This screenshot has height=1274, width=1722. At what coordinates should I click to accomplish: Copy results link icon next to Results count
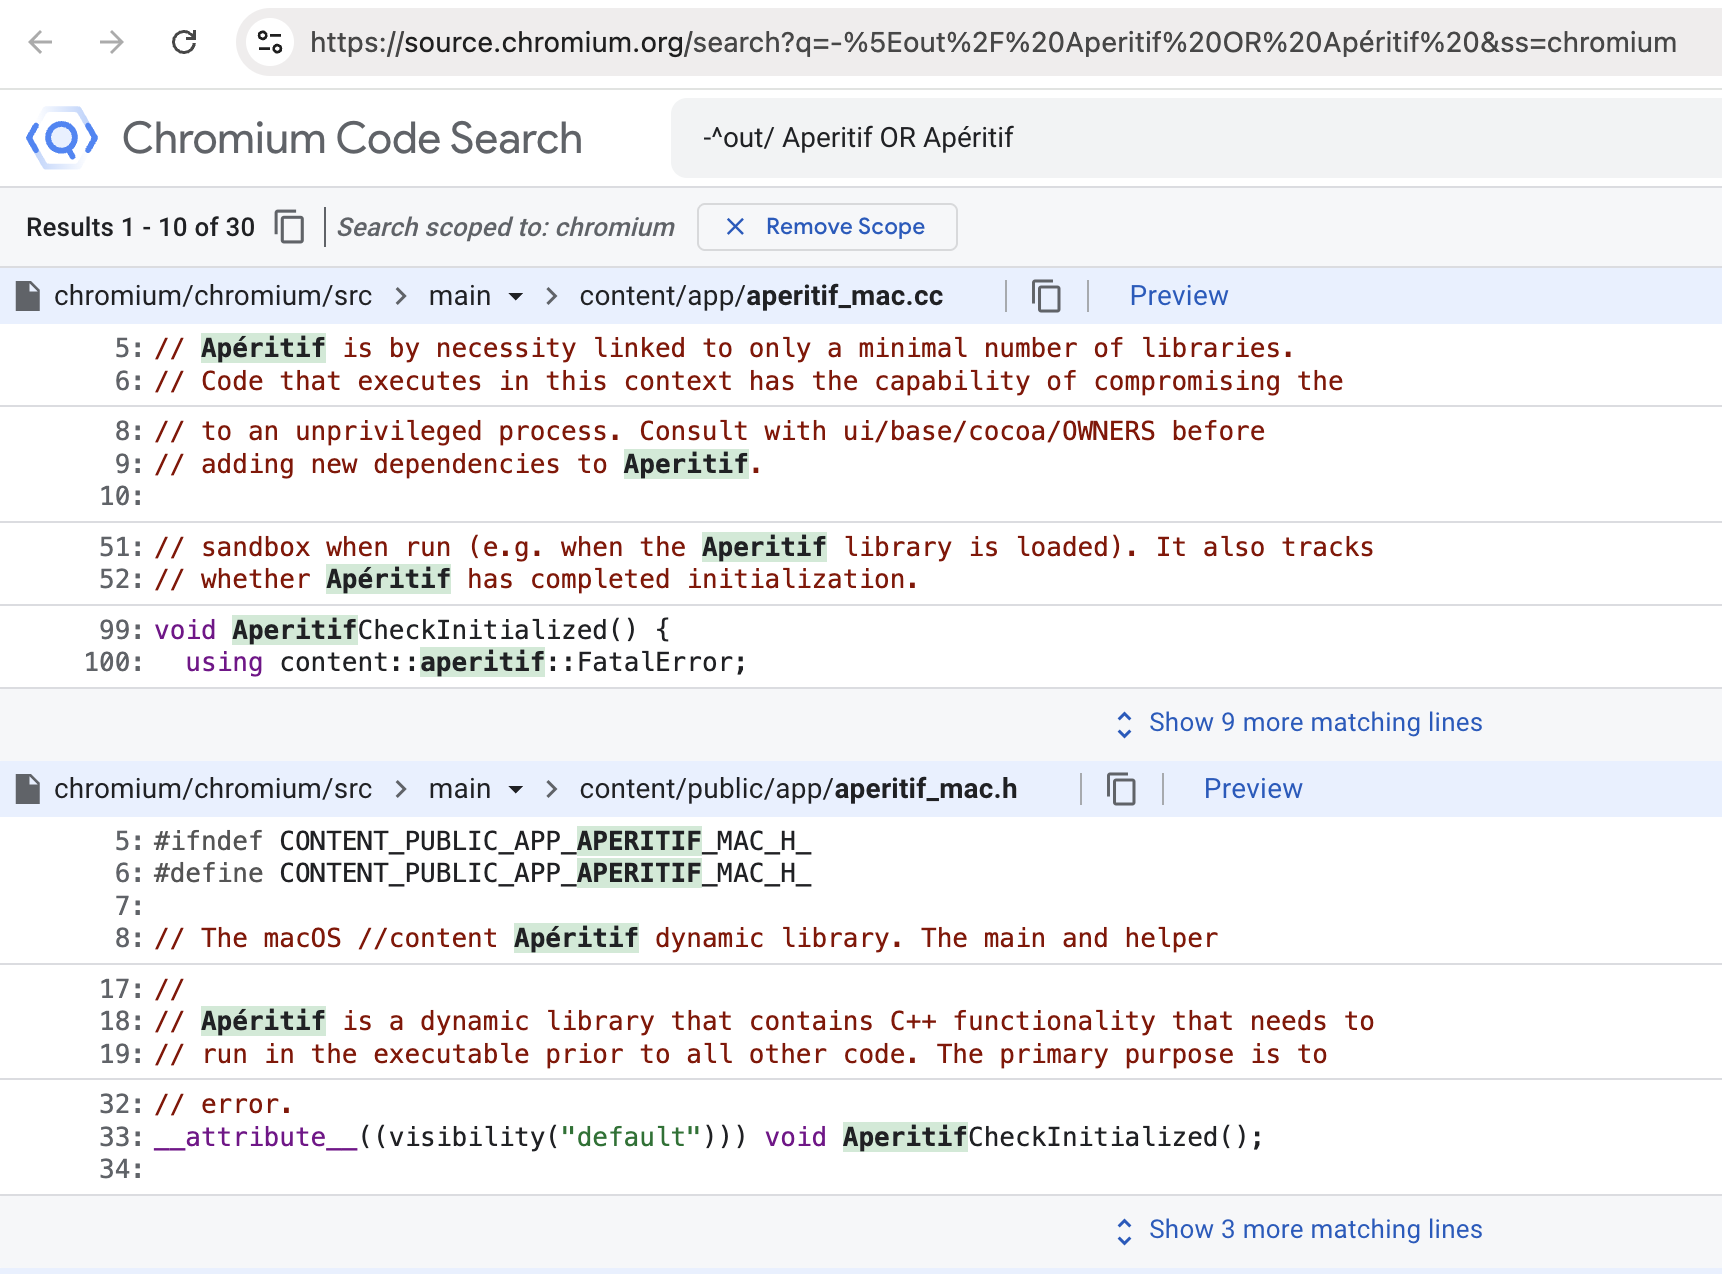point(290,227)
